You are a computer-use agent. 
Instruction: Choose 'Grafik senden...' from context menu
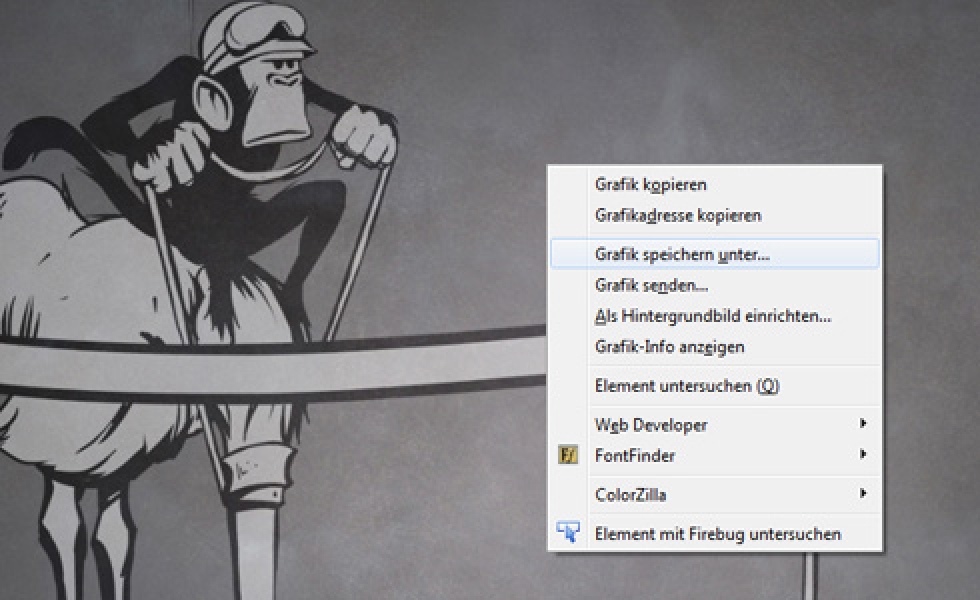[651, 285]
